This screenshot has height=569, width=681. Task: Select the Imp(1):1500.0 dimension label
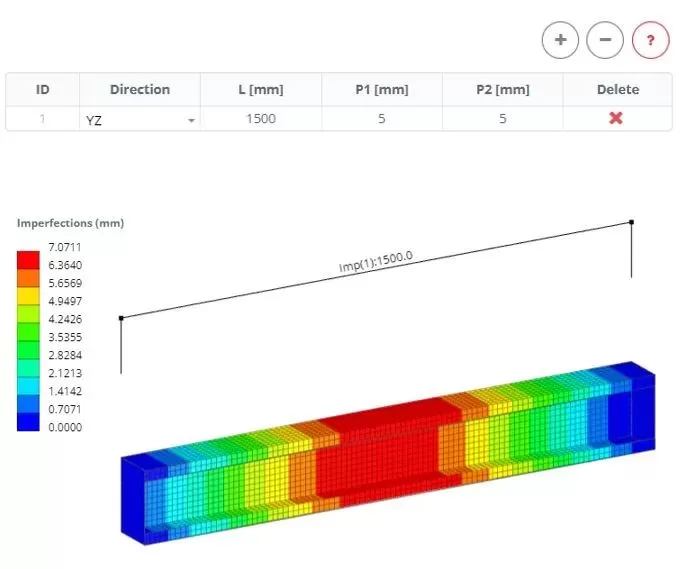376,261
